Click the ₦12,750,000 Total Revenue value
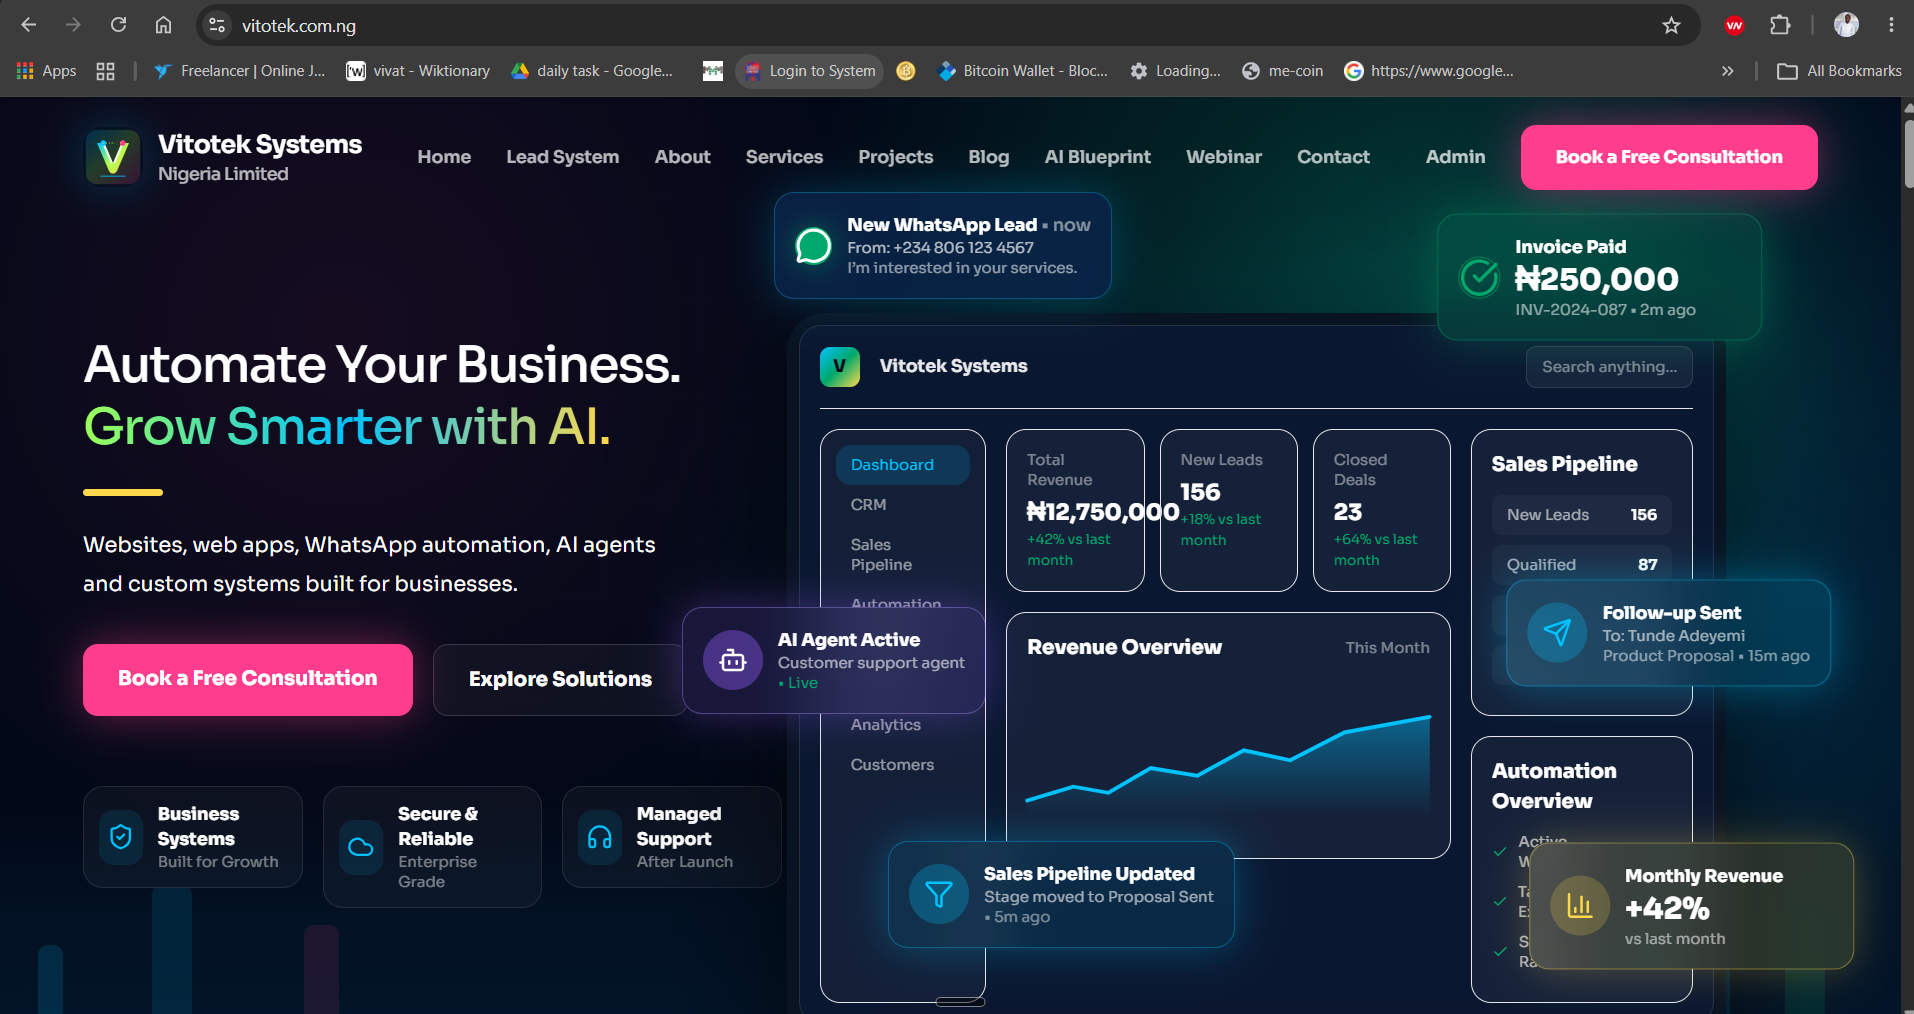The height and width of the screenshot is (1014, 1914). [1102, 512]
